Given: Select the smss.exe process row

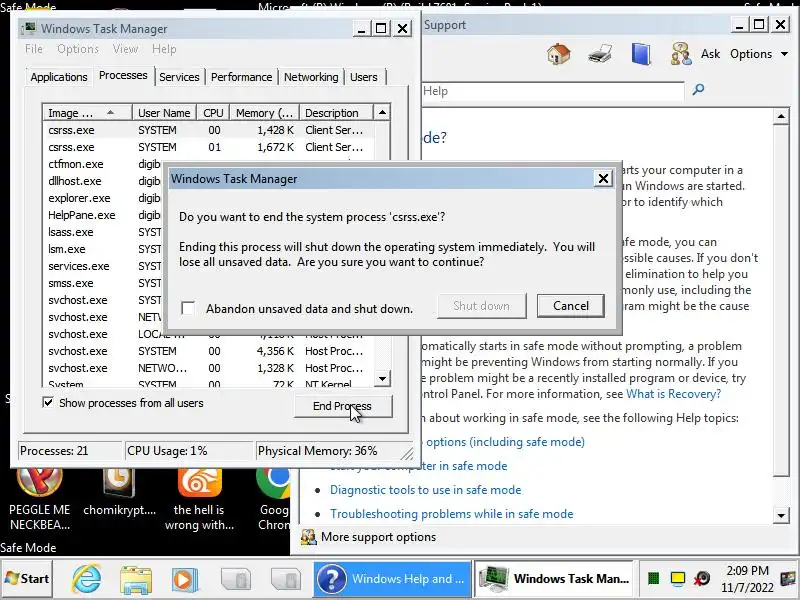Looking at the screenshot, I should [104, 283].
